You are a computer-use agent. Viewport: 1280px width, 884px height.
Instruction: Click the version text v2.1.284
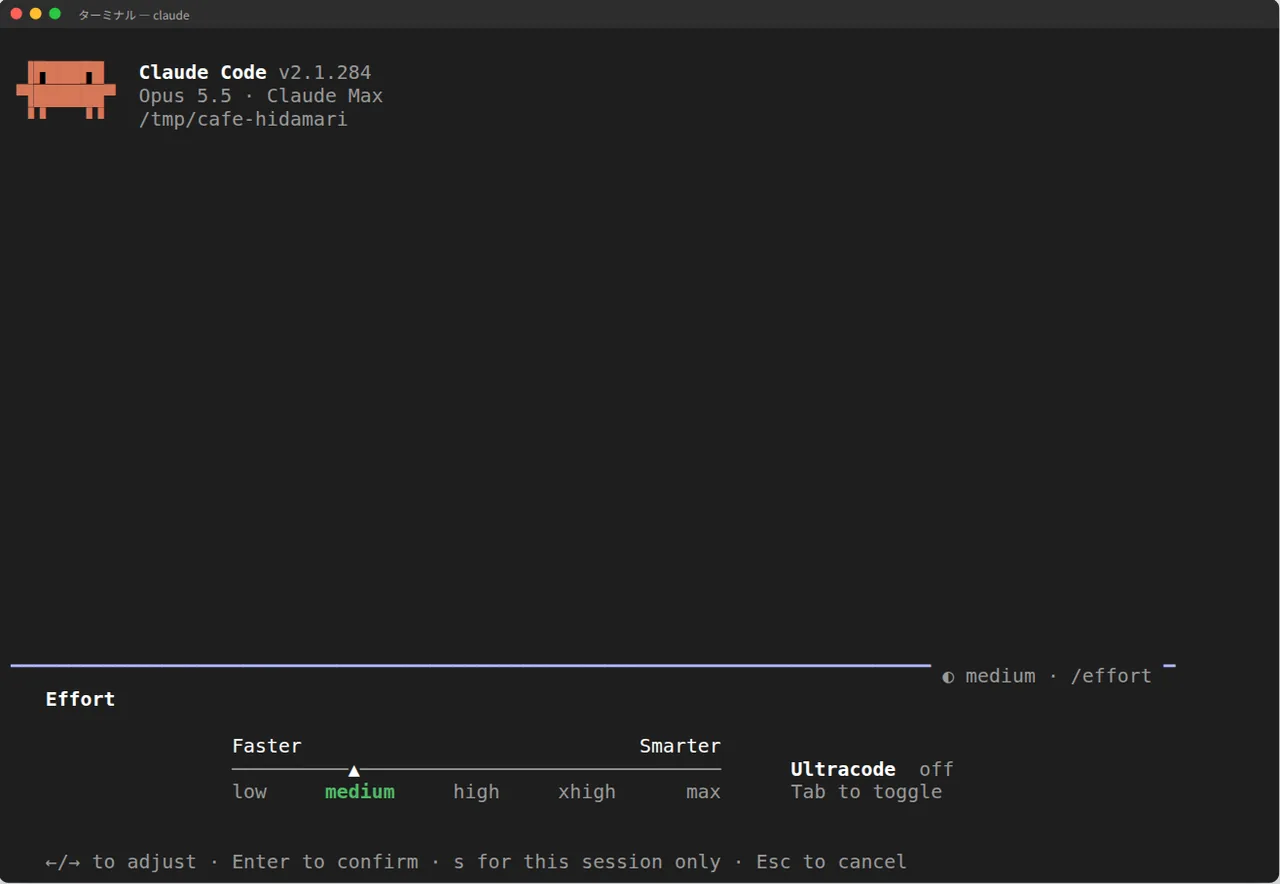(325, 72)
